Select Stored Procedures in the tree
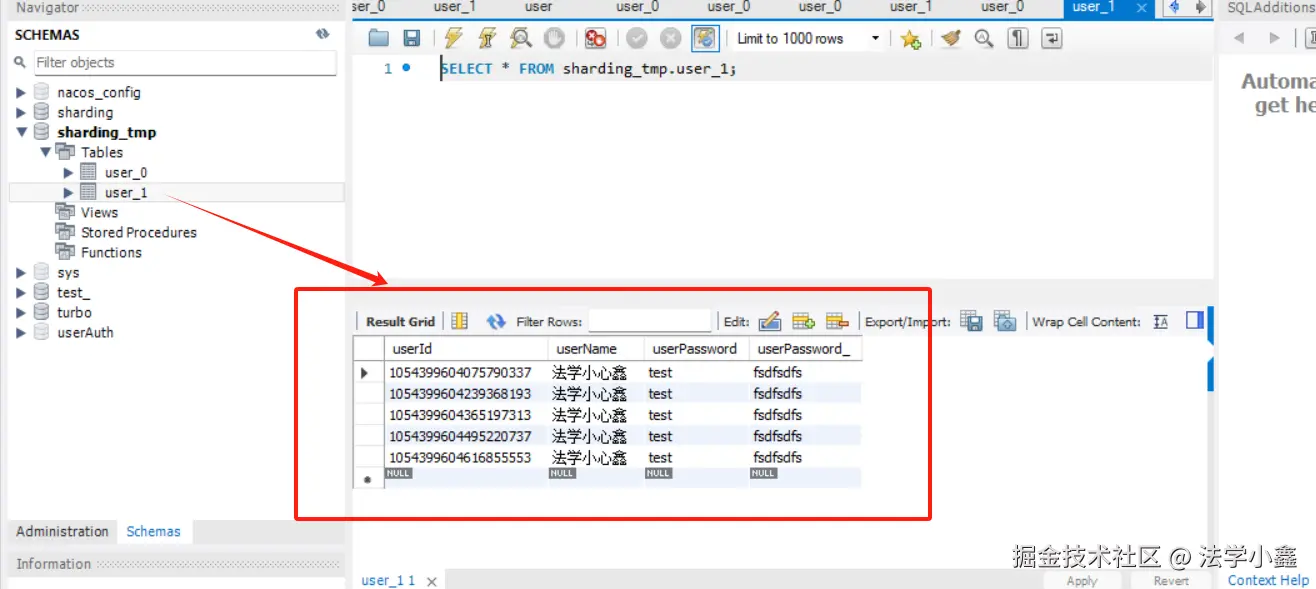The image size is (1316, 589). [x=139, y=232]
